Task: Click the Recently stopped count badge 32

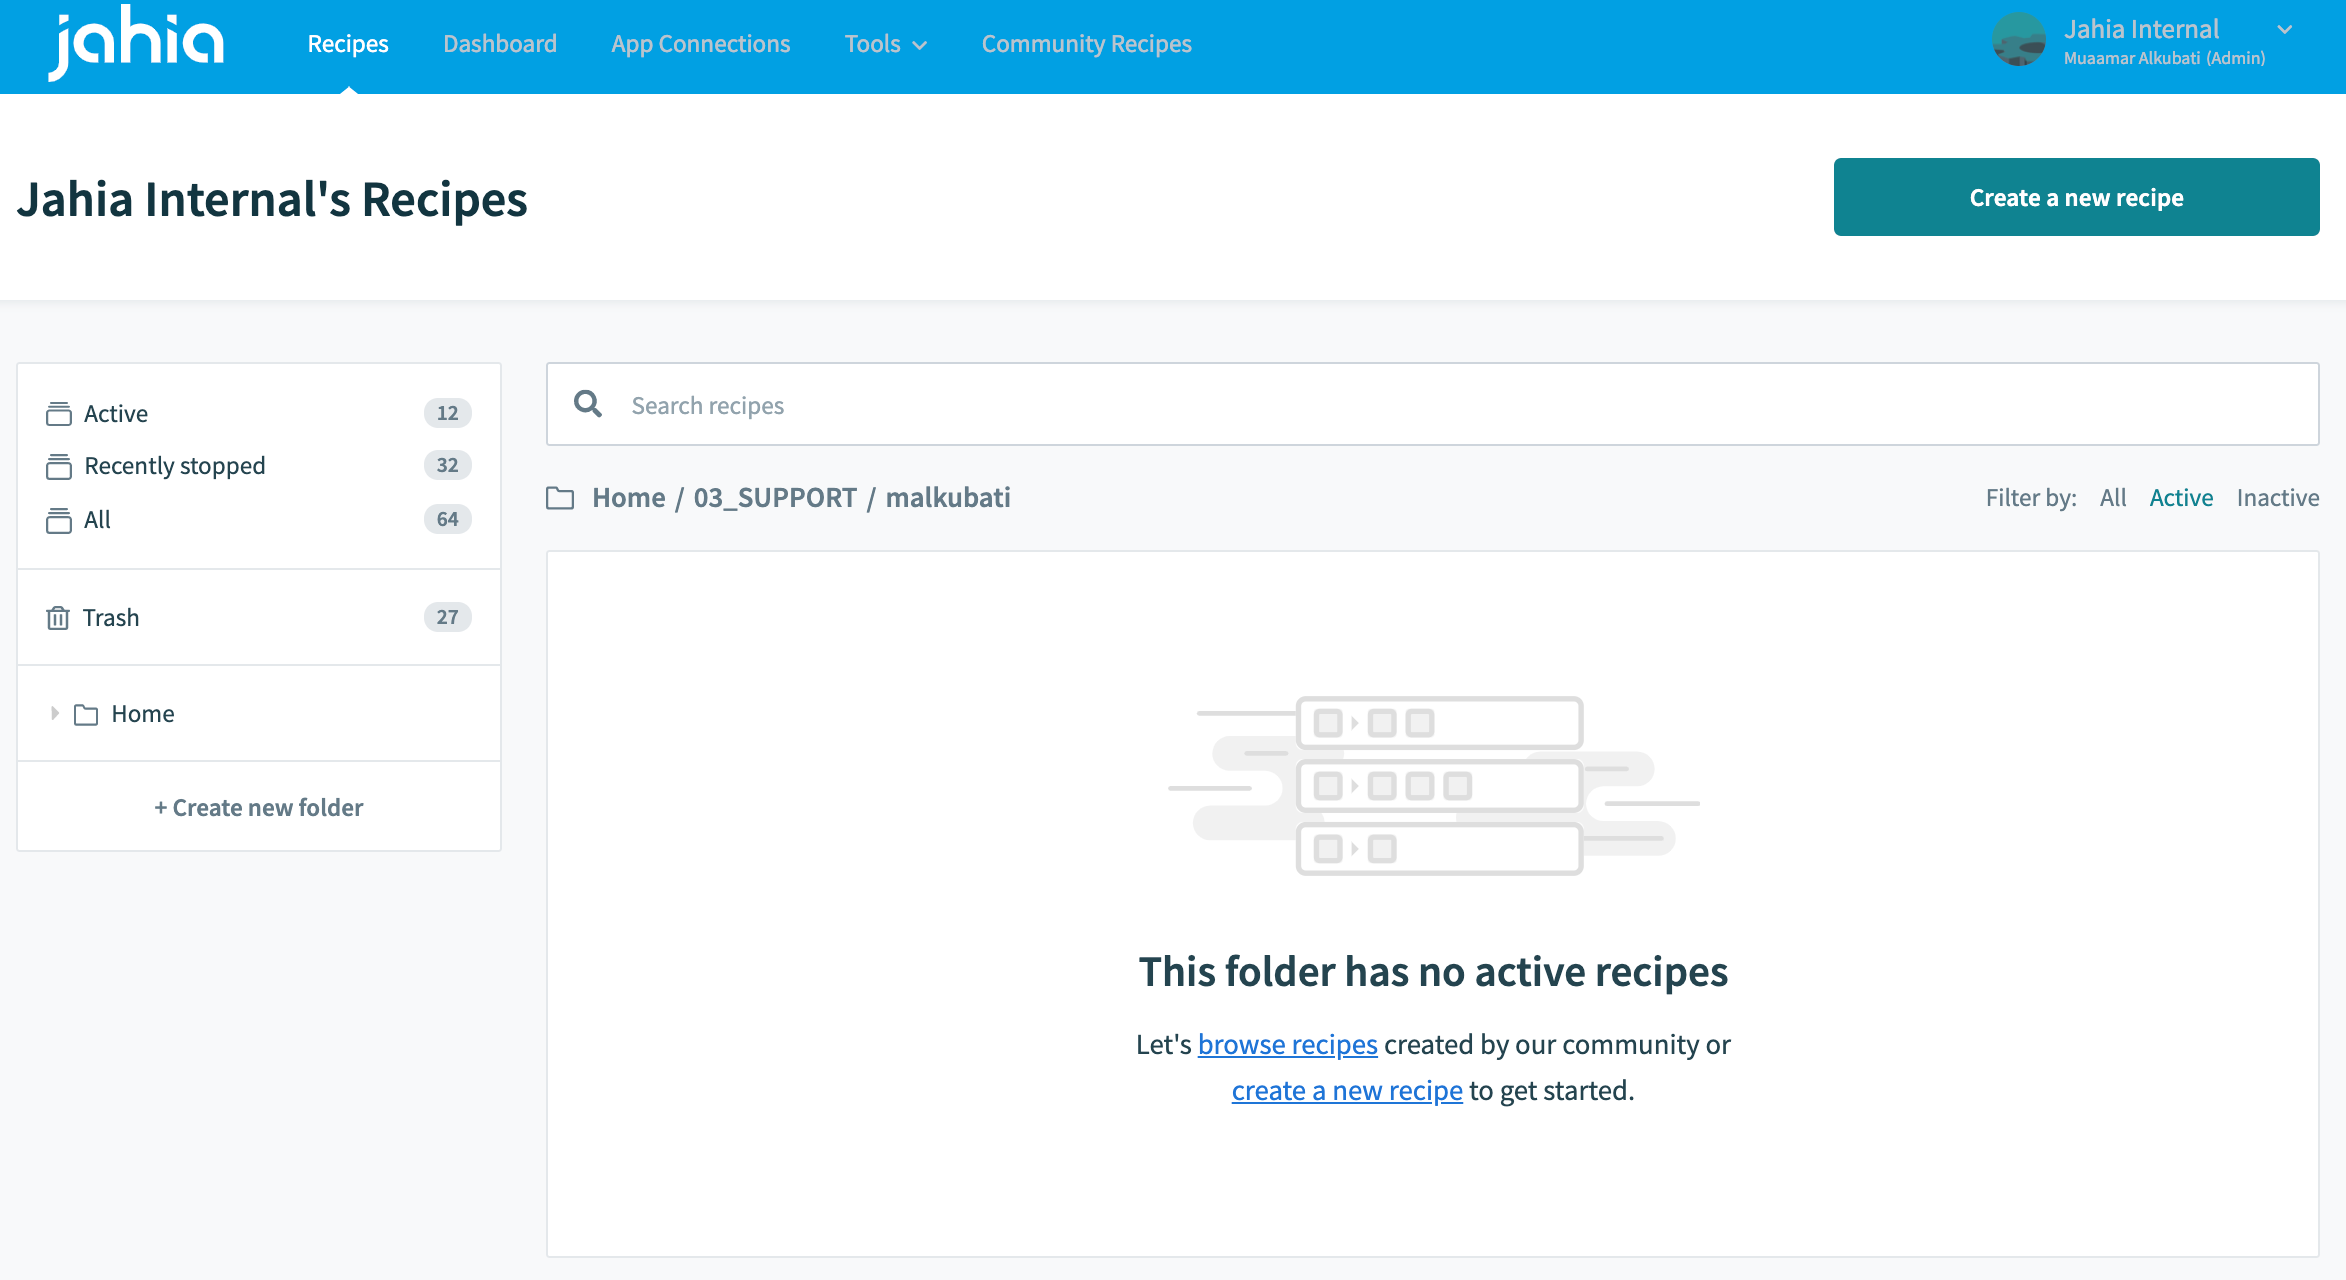Action: click(x=448, y=465)
